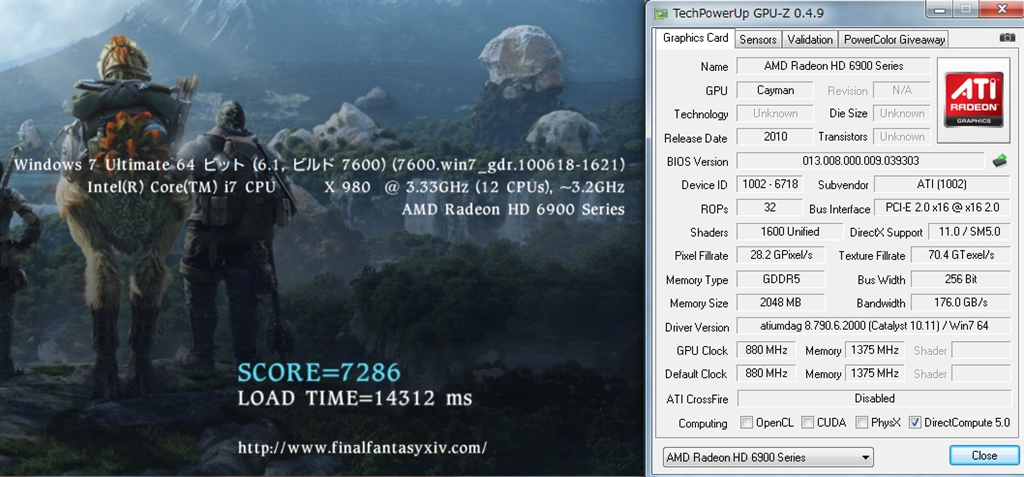
Task: Click the Default Clock value 880 MHz
Action: tap(766, 373)
